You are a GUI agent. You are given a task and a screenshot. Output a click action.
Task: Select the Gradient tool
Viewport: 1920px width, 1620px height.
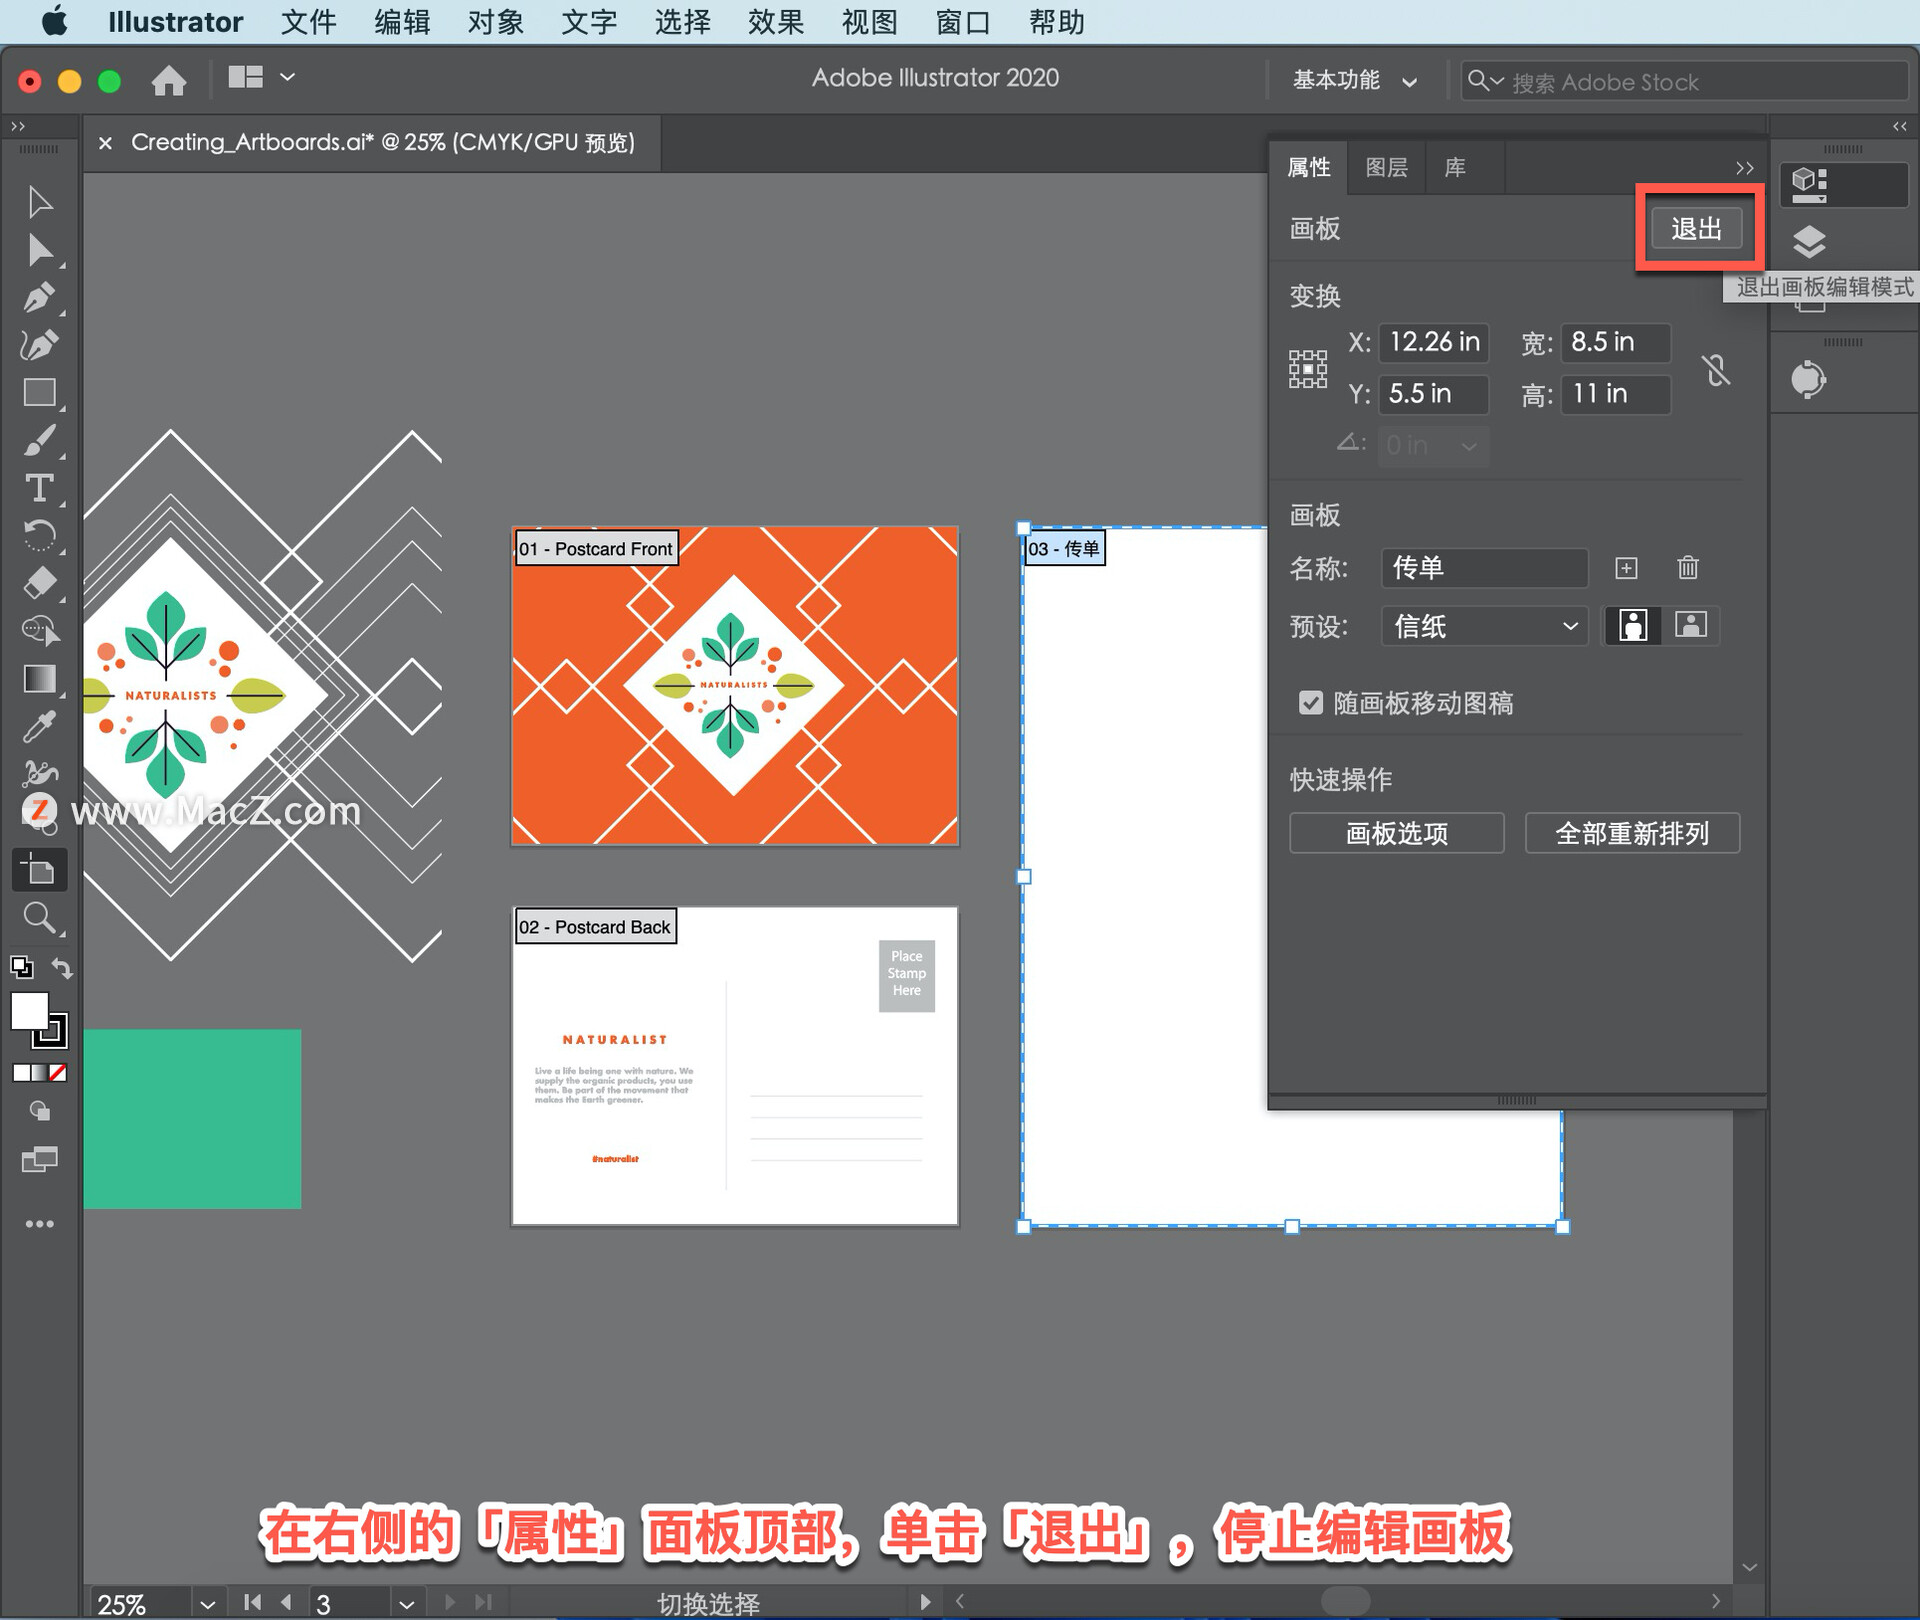tap(40, 679)
